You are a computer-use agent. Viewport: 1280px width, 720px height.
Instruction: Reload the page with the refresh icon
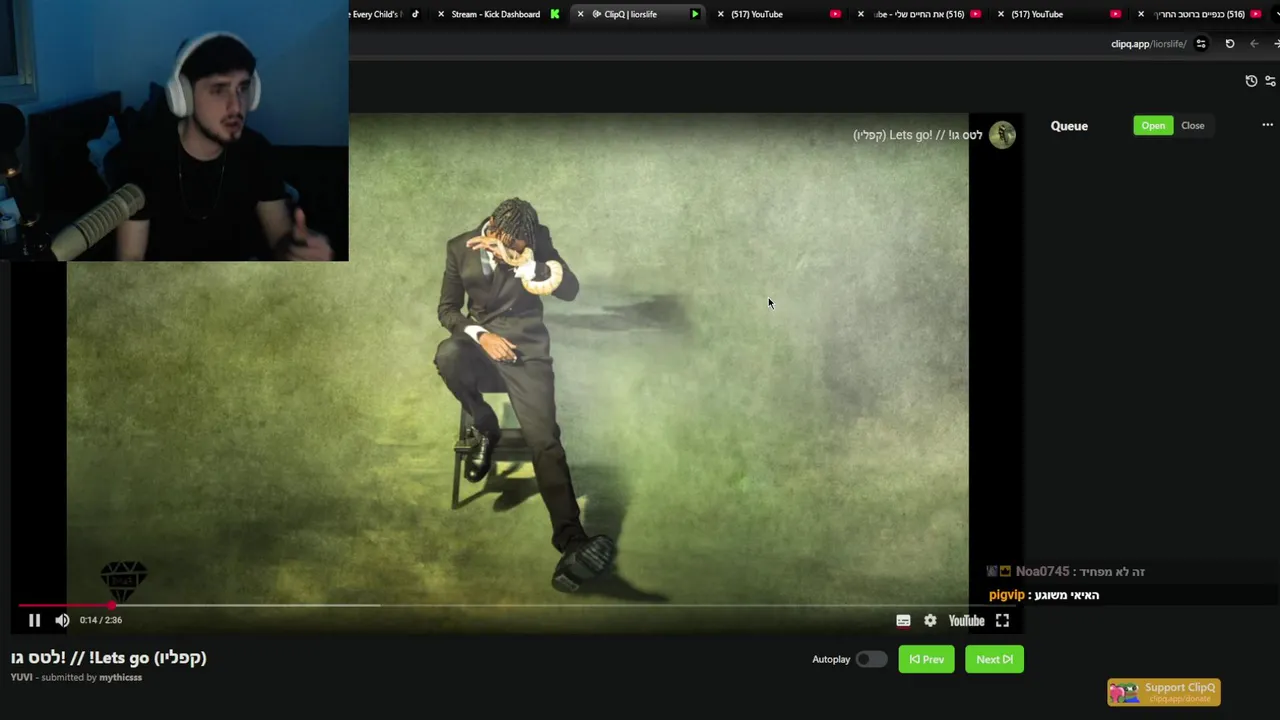[x=1230, y=44]
